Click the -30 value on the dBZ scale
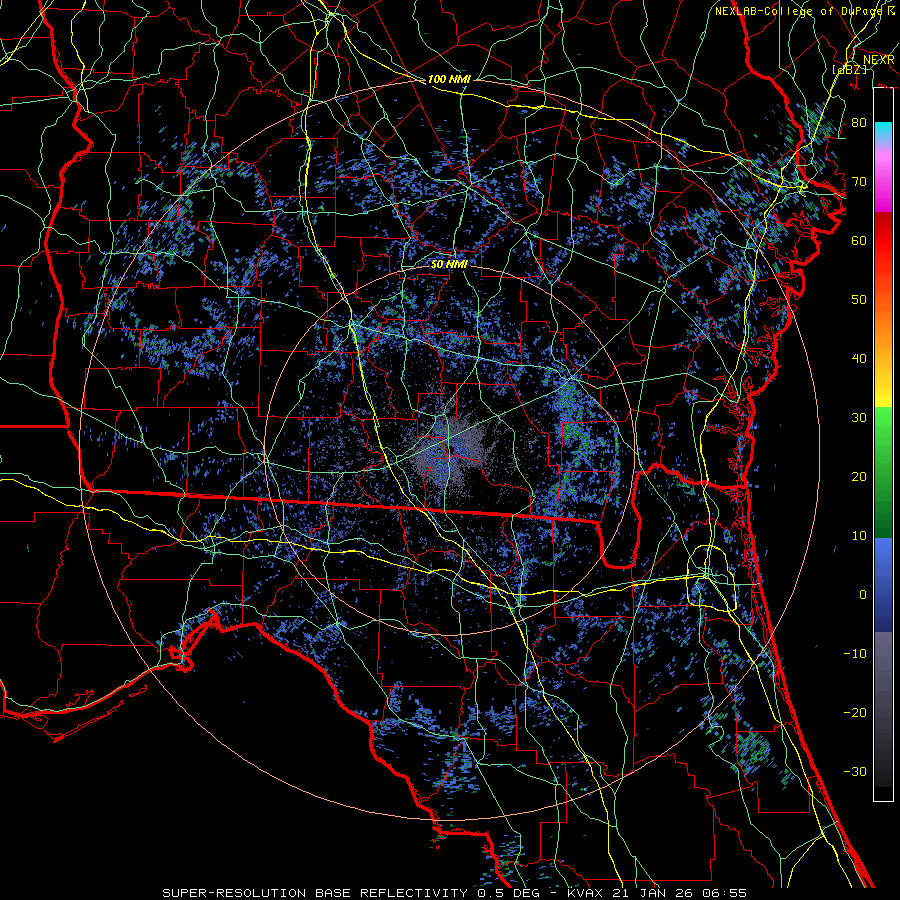The image size is (900, 900). point(855,771)
